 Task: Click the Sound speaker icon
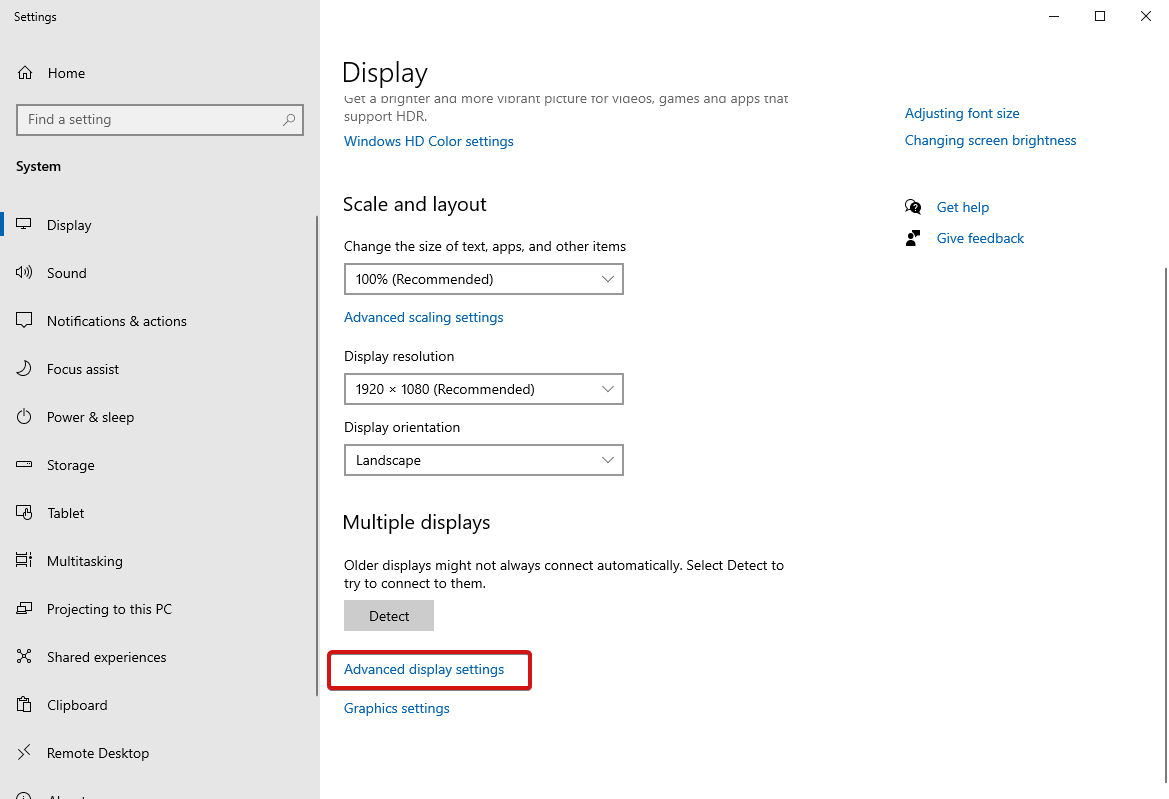(24, 272)
